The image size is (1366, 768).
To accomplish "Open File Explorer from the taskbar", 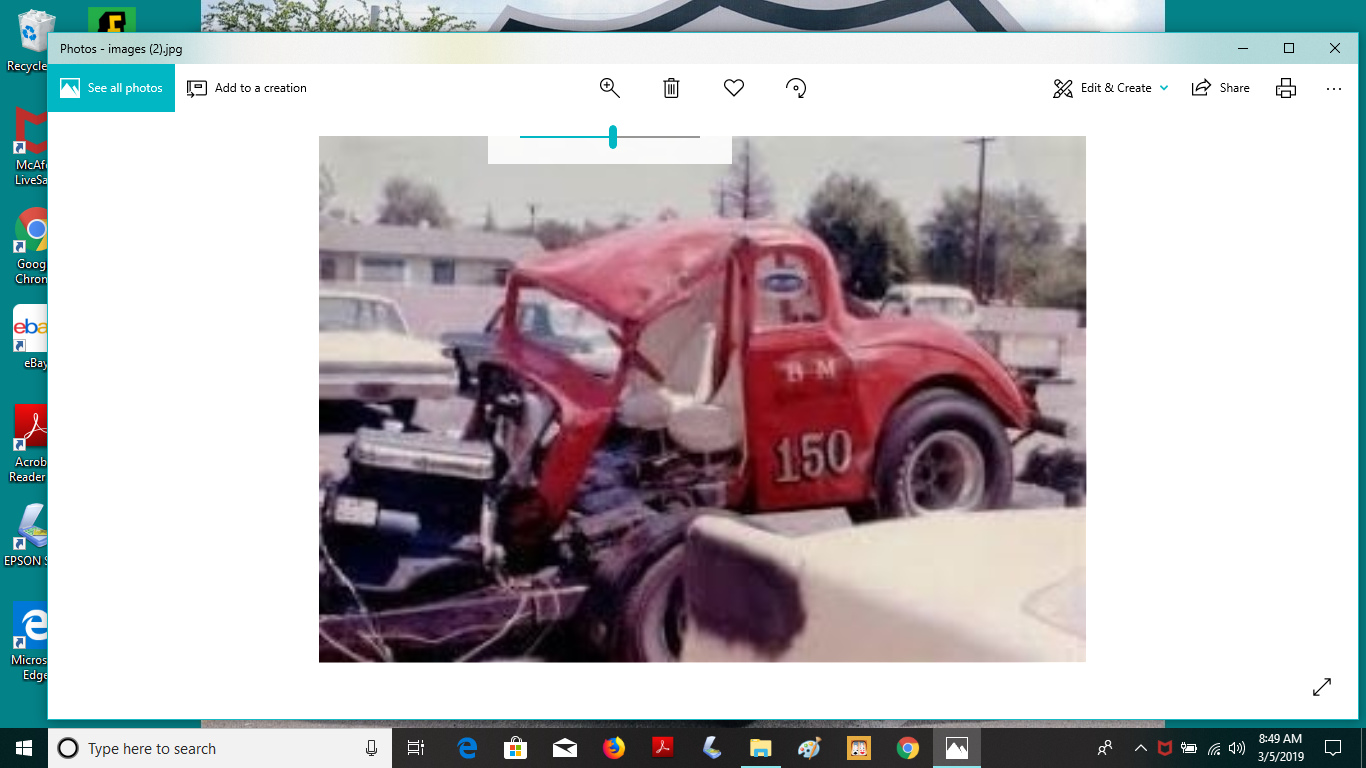I will [x=761, y=748].
